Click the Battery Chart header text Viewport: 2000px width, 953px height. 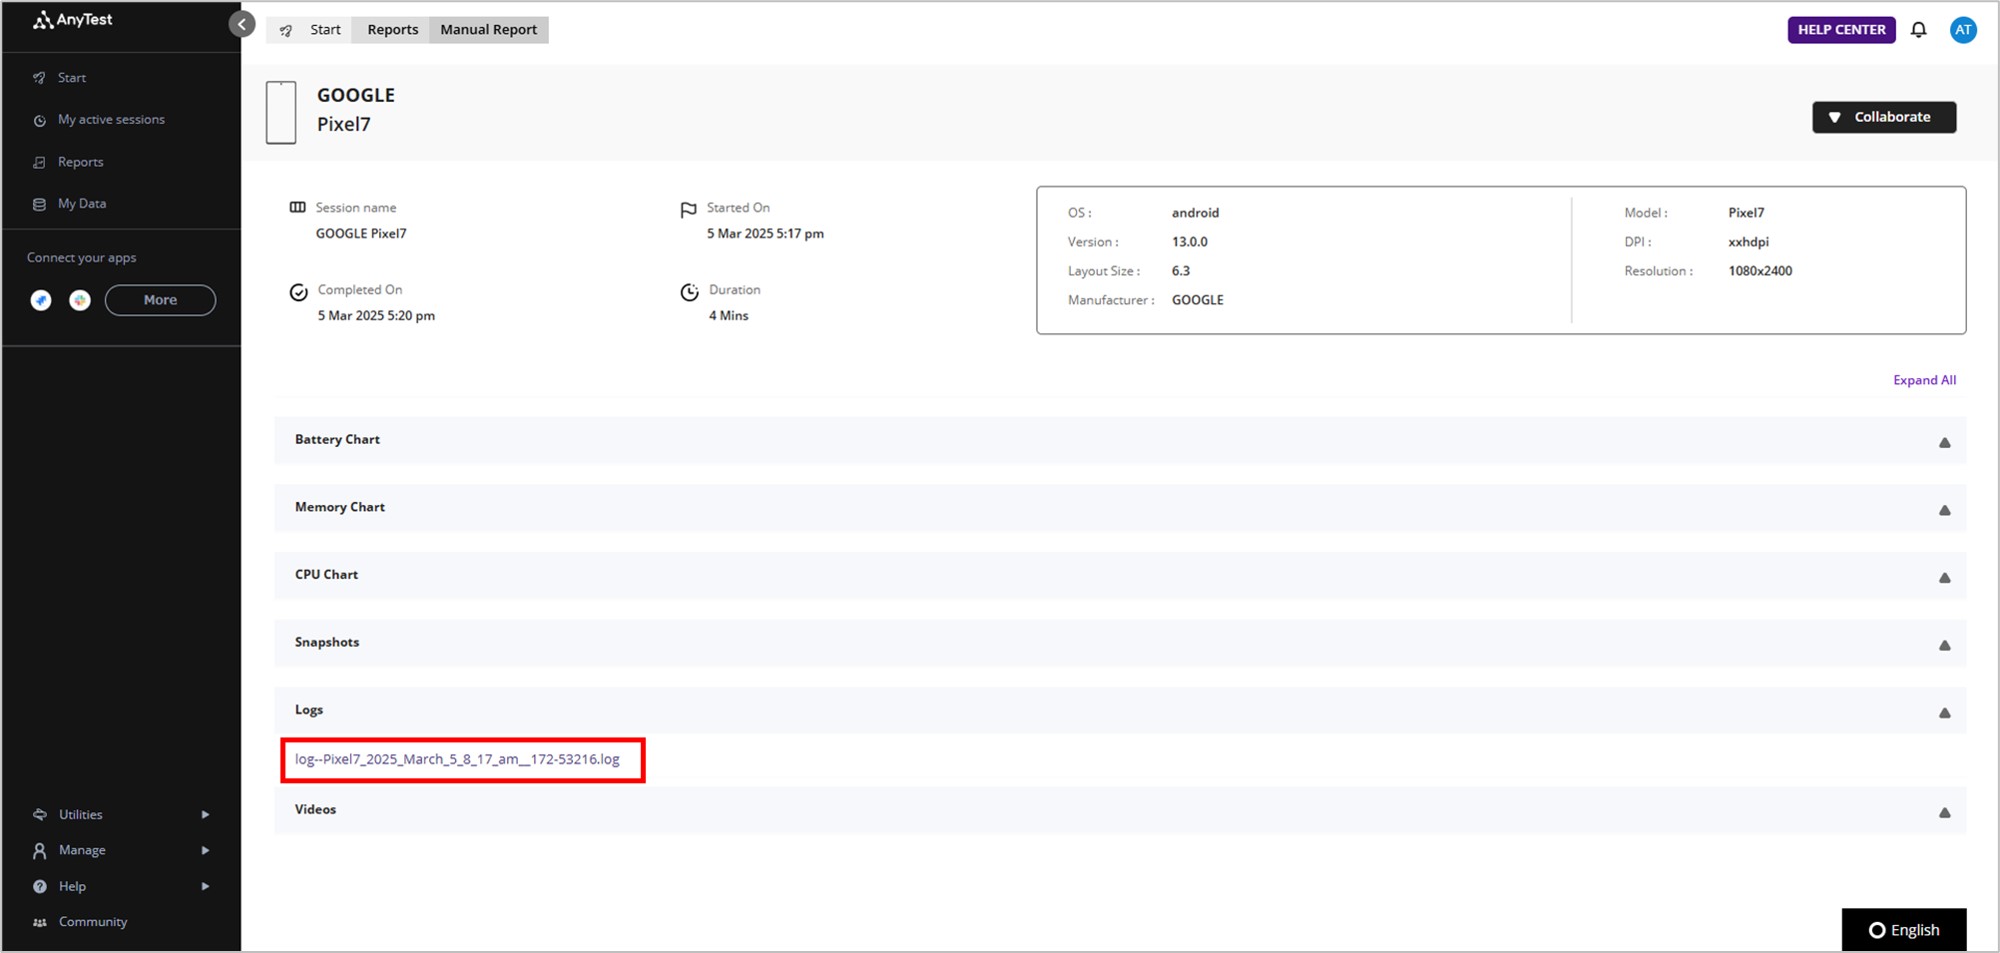click(x=337, y=439)
